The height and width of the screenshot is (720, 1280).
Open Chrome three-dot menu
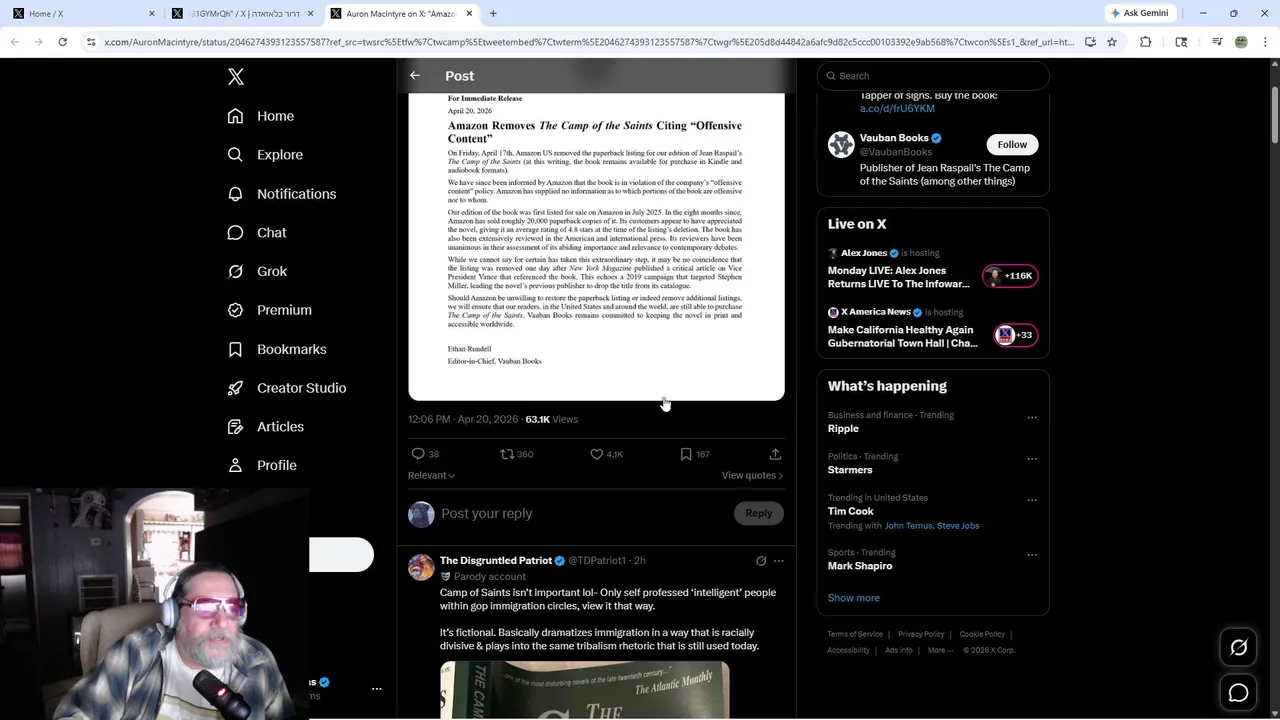(1264, 42)
